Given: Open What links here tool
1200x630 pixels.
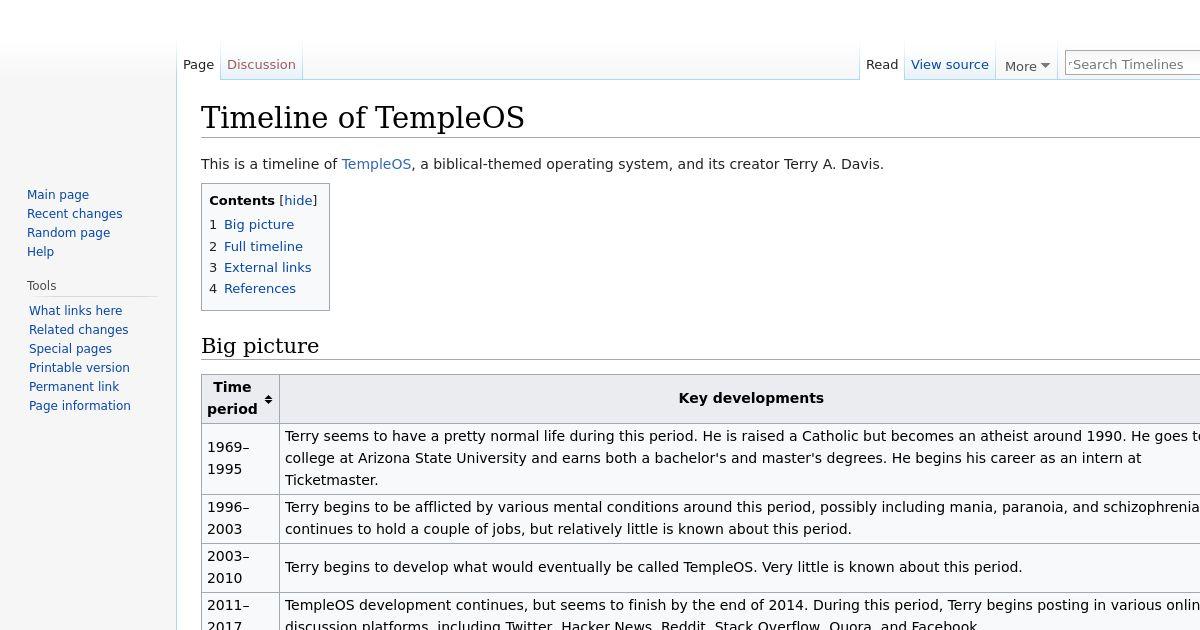Looking at the screenshot, I should [x=76, y=311].
